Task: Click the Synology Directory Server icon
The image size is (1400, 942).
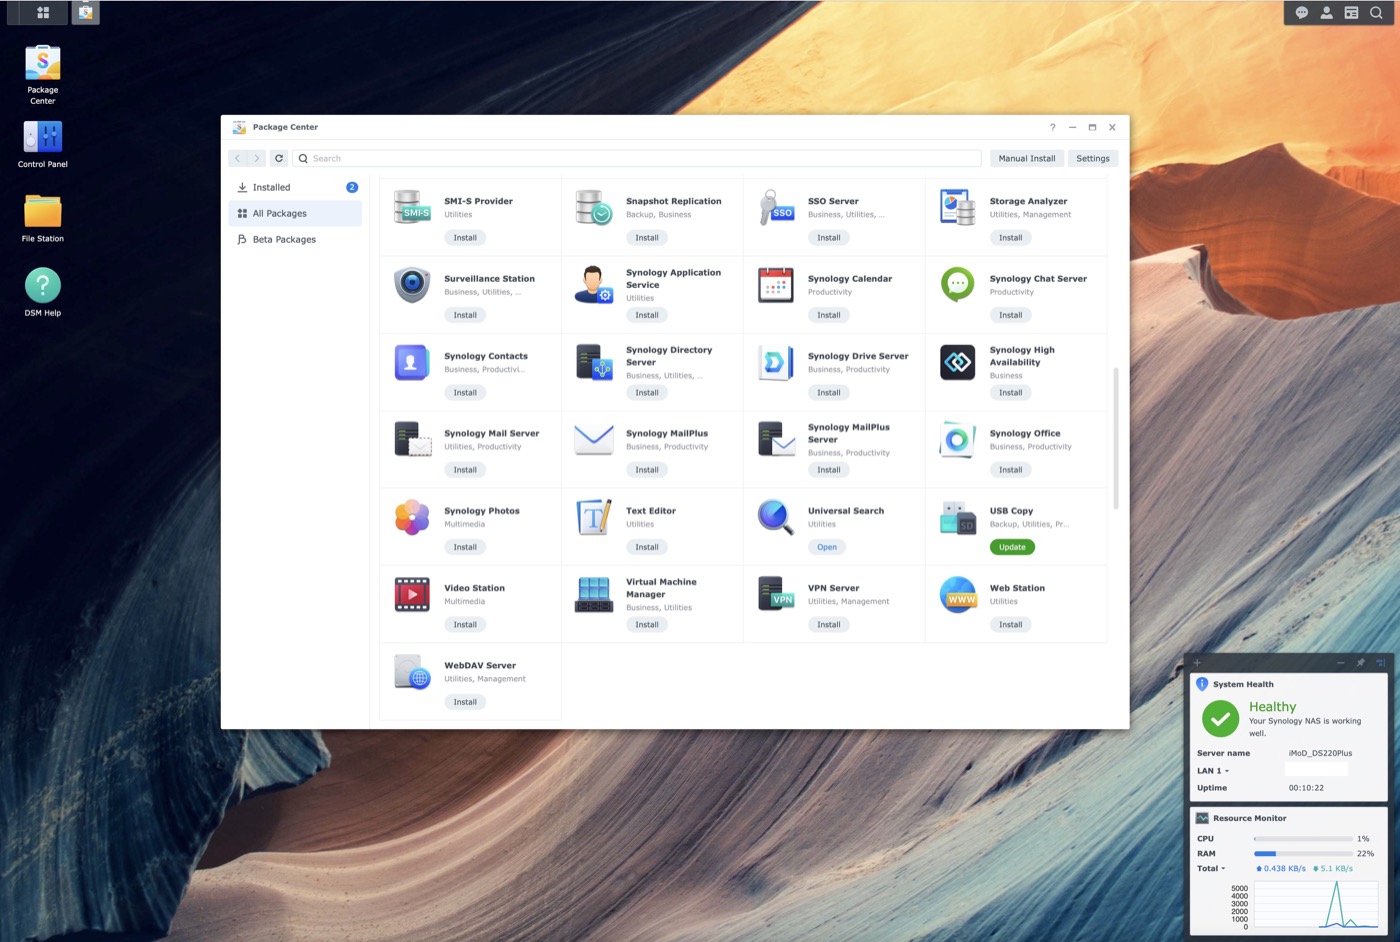Action: [594, 362]
